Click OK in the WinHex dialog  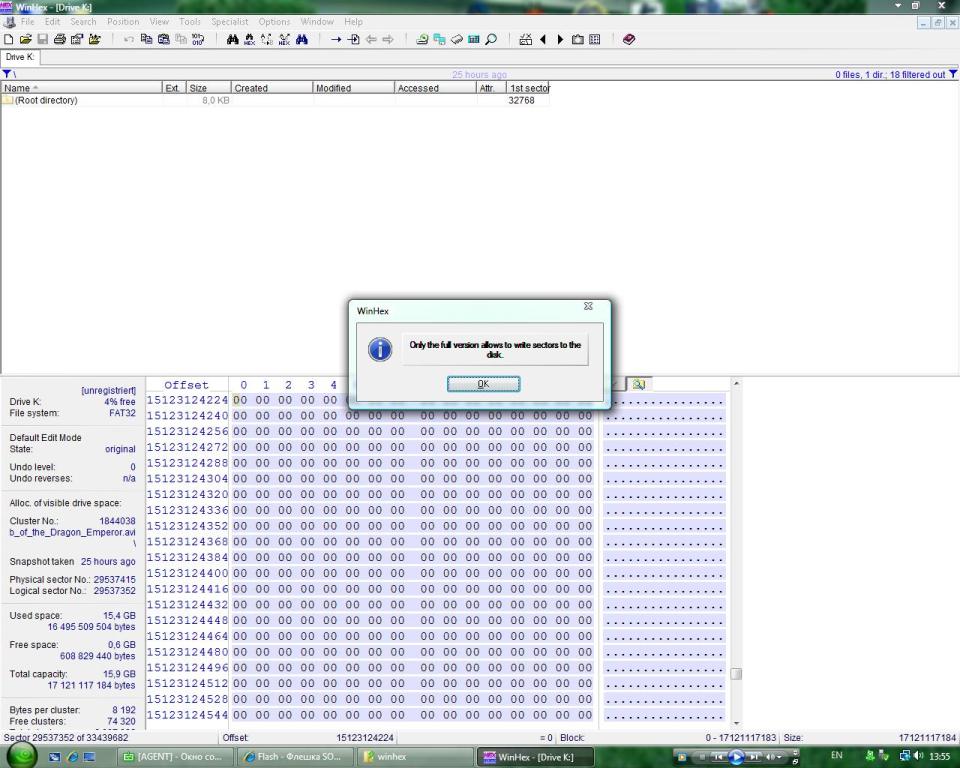tap(483, 383)
